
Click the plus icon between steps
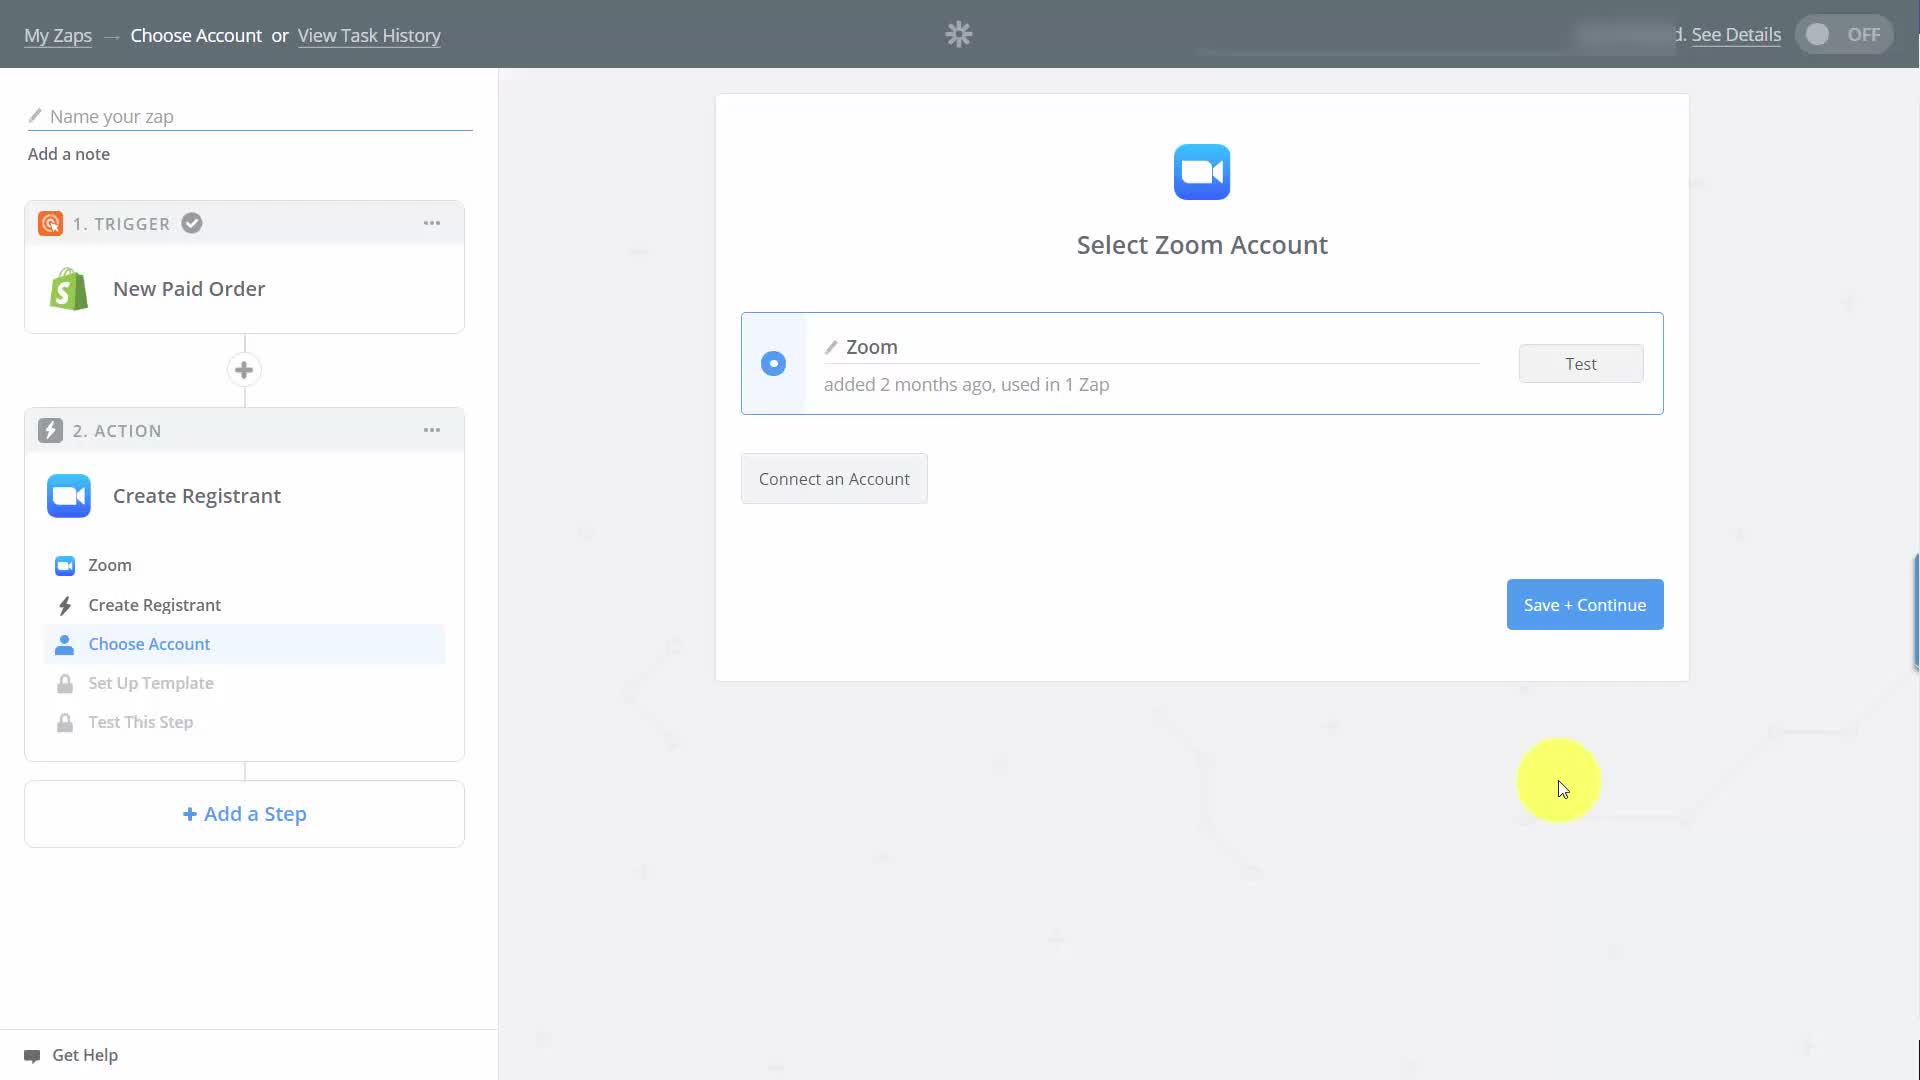(x=244, y=370)
